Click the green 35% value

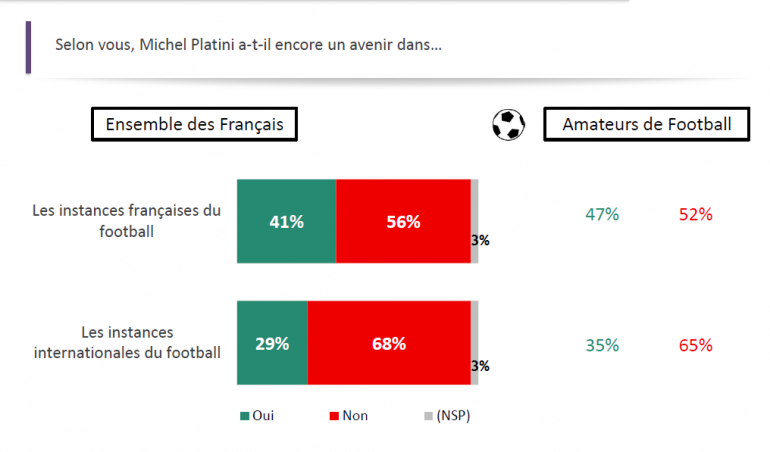coord(602,345)
